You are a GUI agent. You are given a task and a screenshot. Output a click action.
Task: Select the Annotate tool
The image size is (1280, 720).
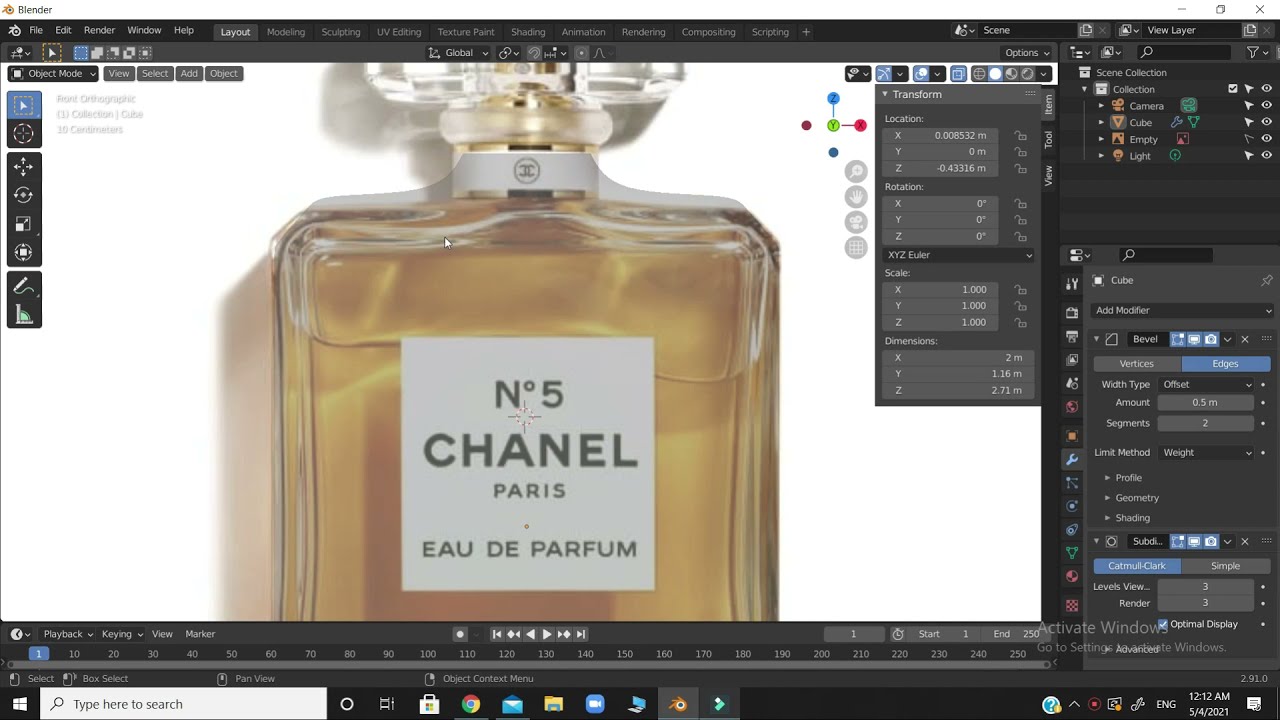point(24,287)
